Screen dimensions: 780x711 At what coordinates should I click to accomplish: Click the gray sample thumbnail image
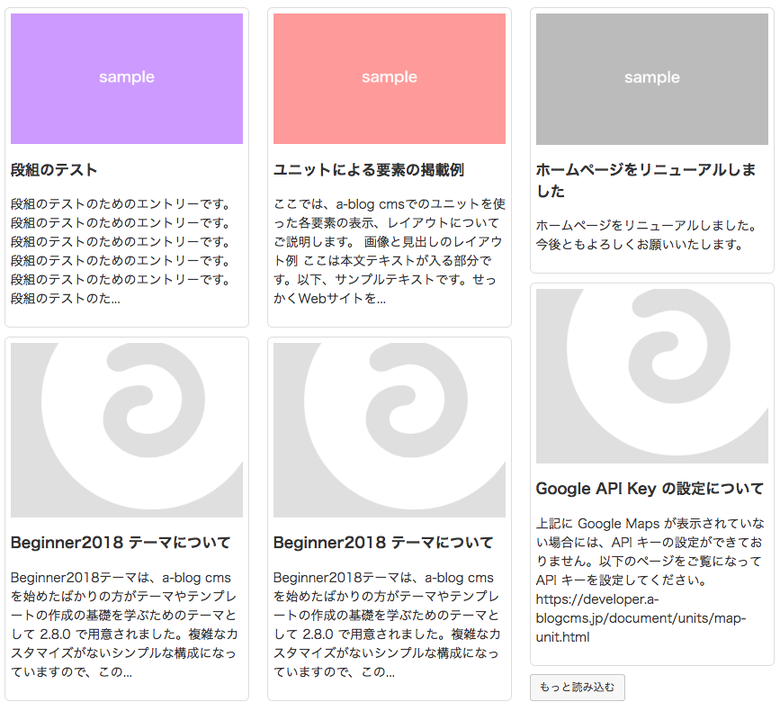point(652,78)
